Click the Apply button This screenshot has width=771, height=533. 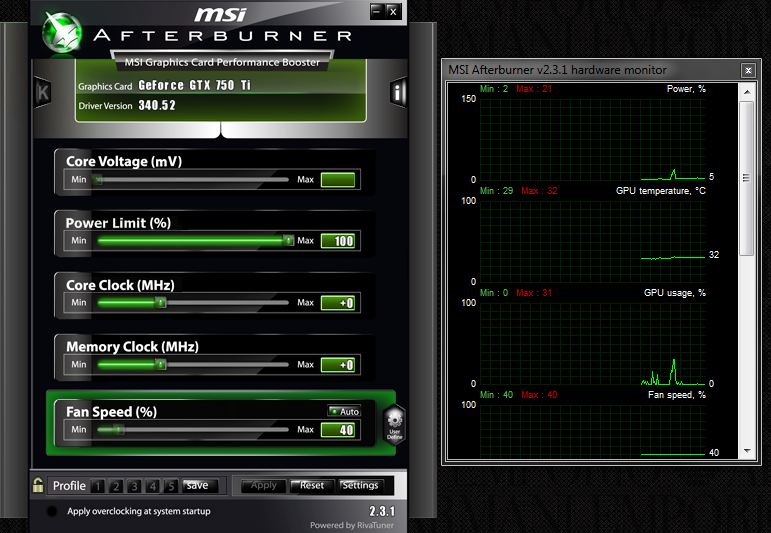pos(264,486)
